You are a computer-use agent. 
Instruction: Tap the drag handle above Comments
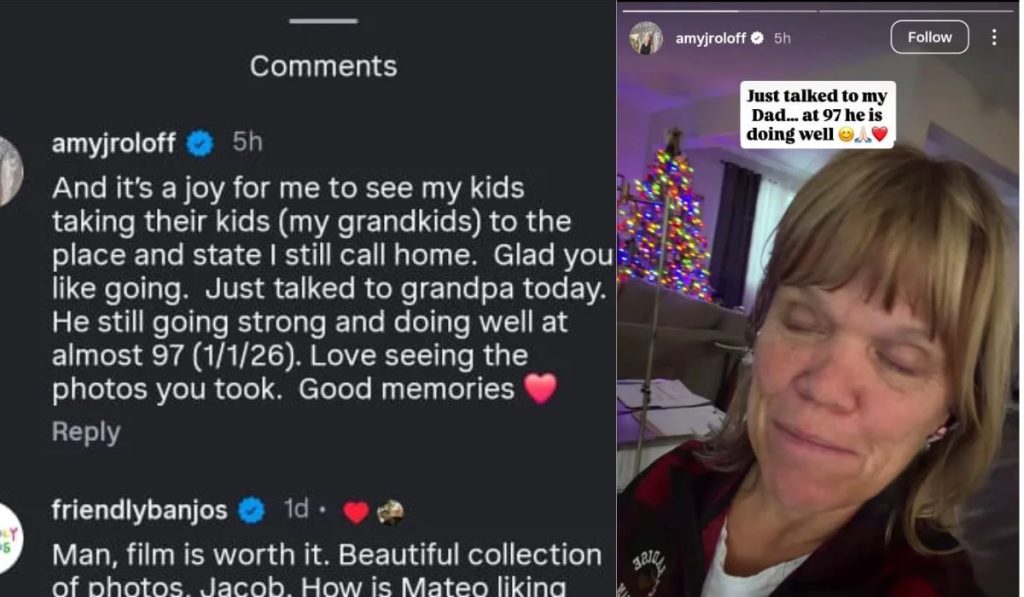[323, 20]
